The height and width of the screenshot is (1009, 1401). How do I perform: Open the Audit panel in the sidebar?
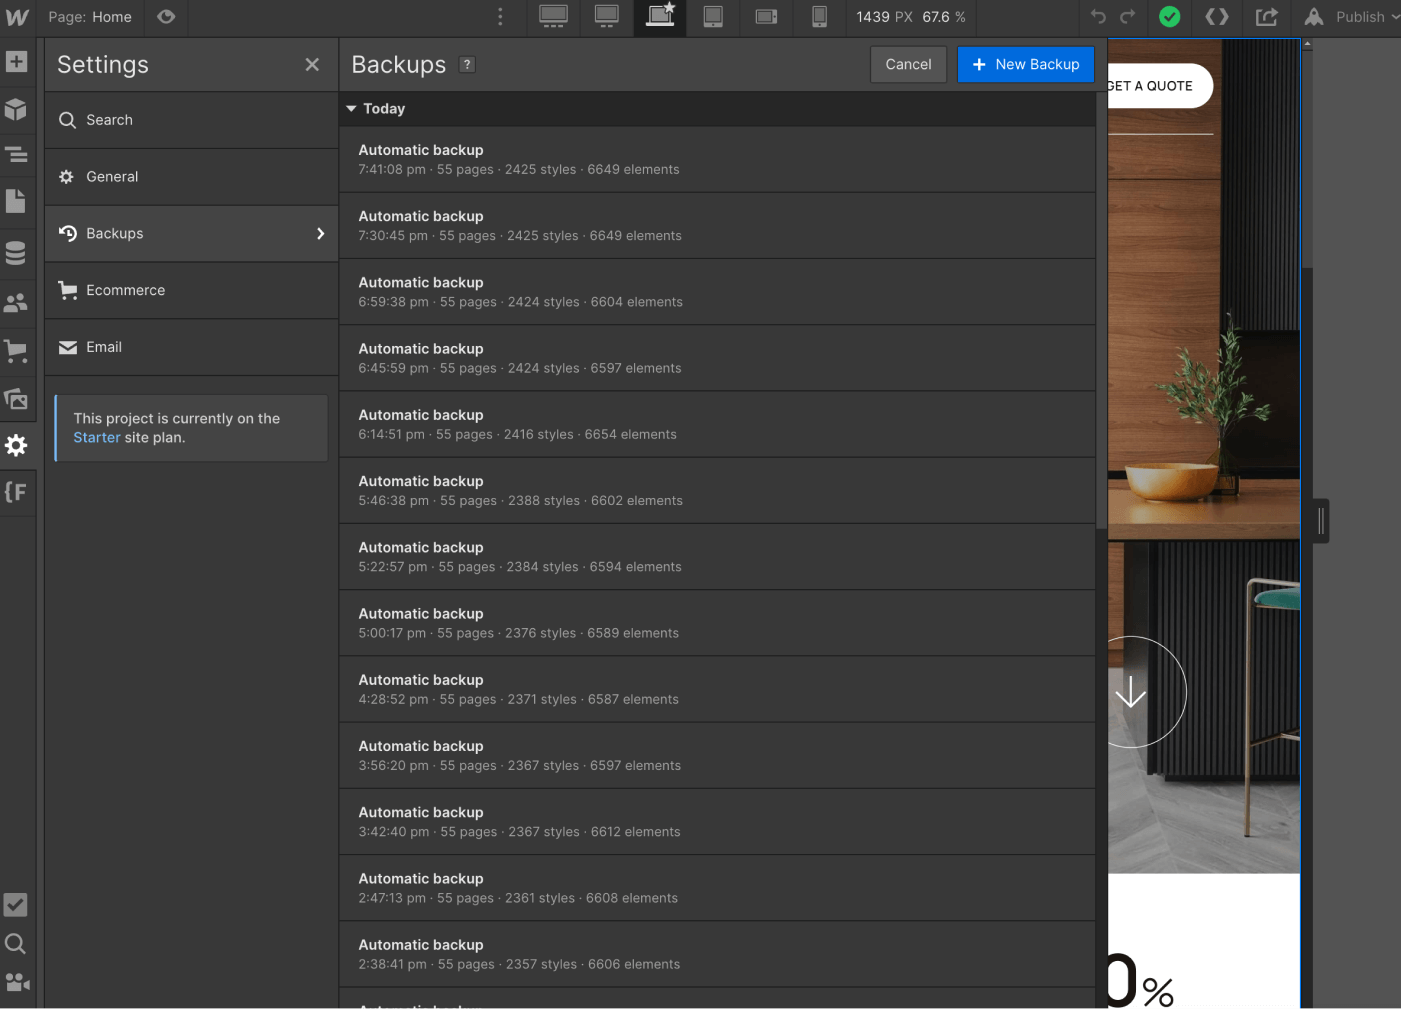pos(16,905)
